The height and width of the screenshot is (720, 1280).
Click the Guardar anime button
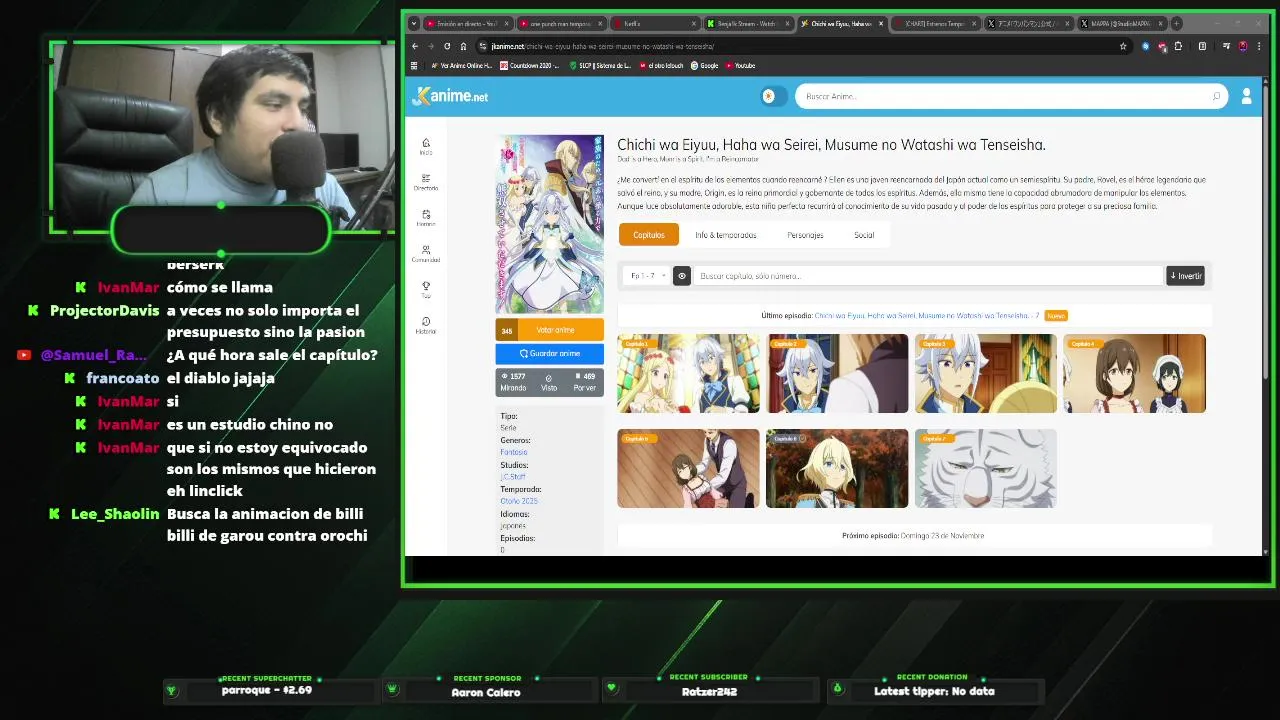coord(549,353)
